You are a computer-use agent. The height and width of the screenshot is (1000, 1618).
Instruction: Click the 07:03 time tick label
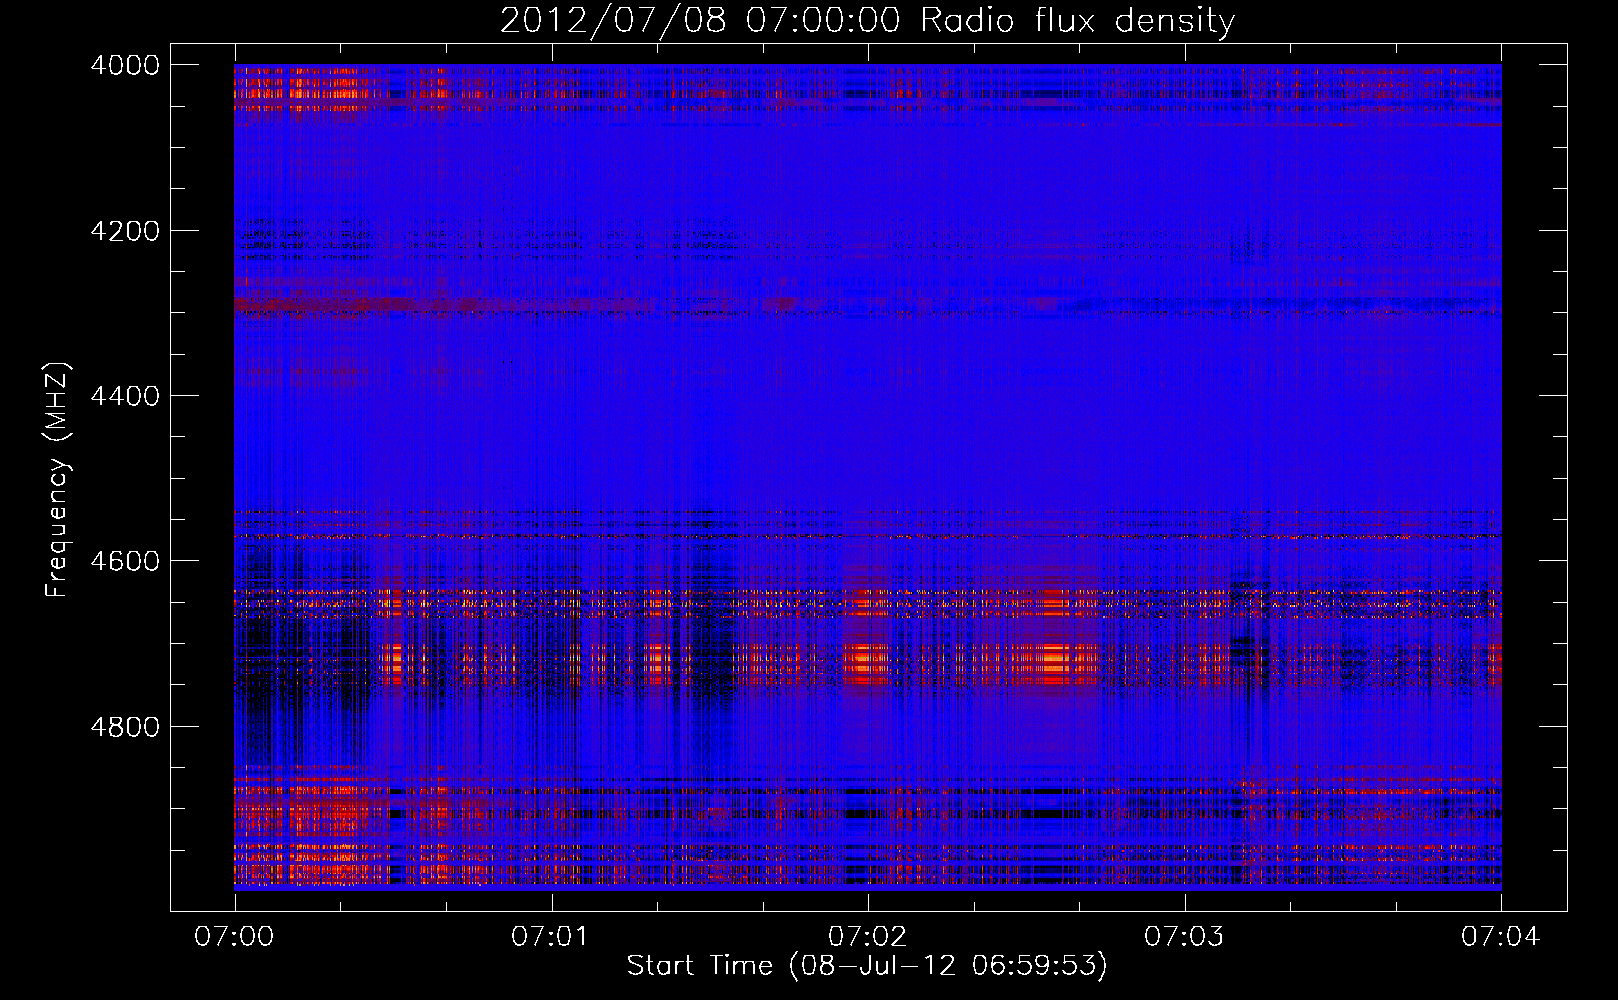(1184, 937)
